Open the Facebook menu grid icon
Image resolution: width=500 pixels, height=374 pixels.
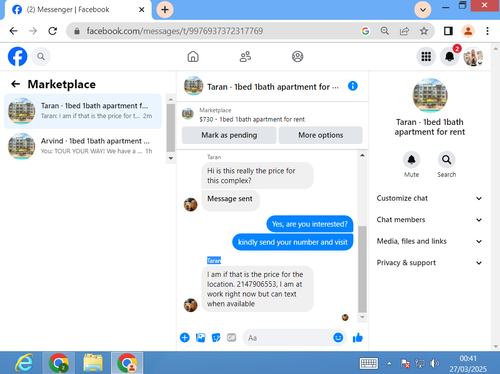click(x=426, y=57)
